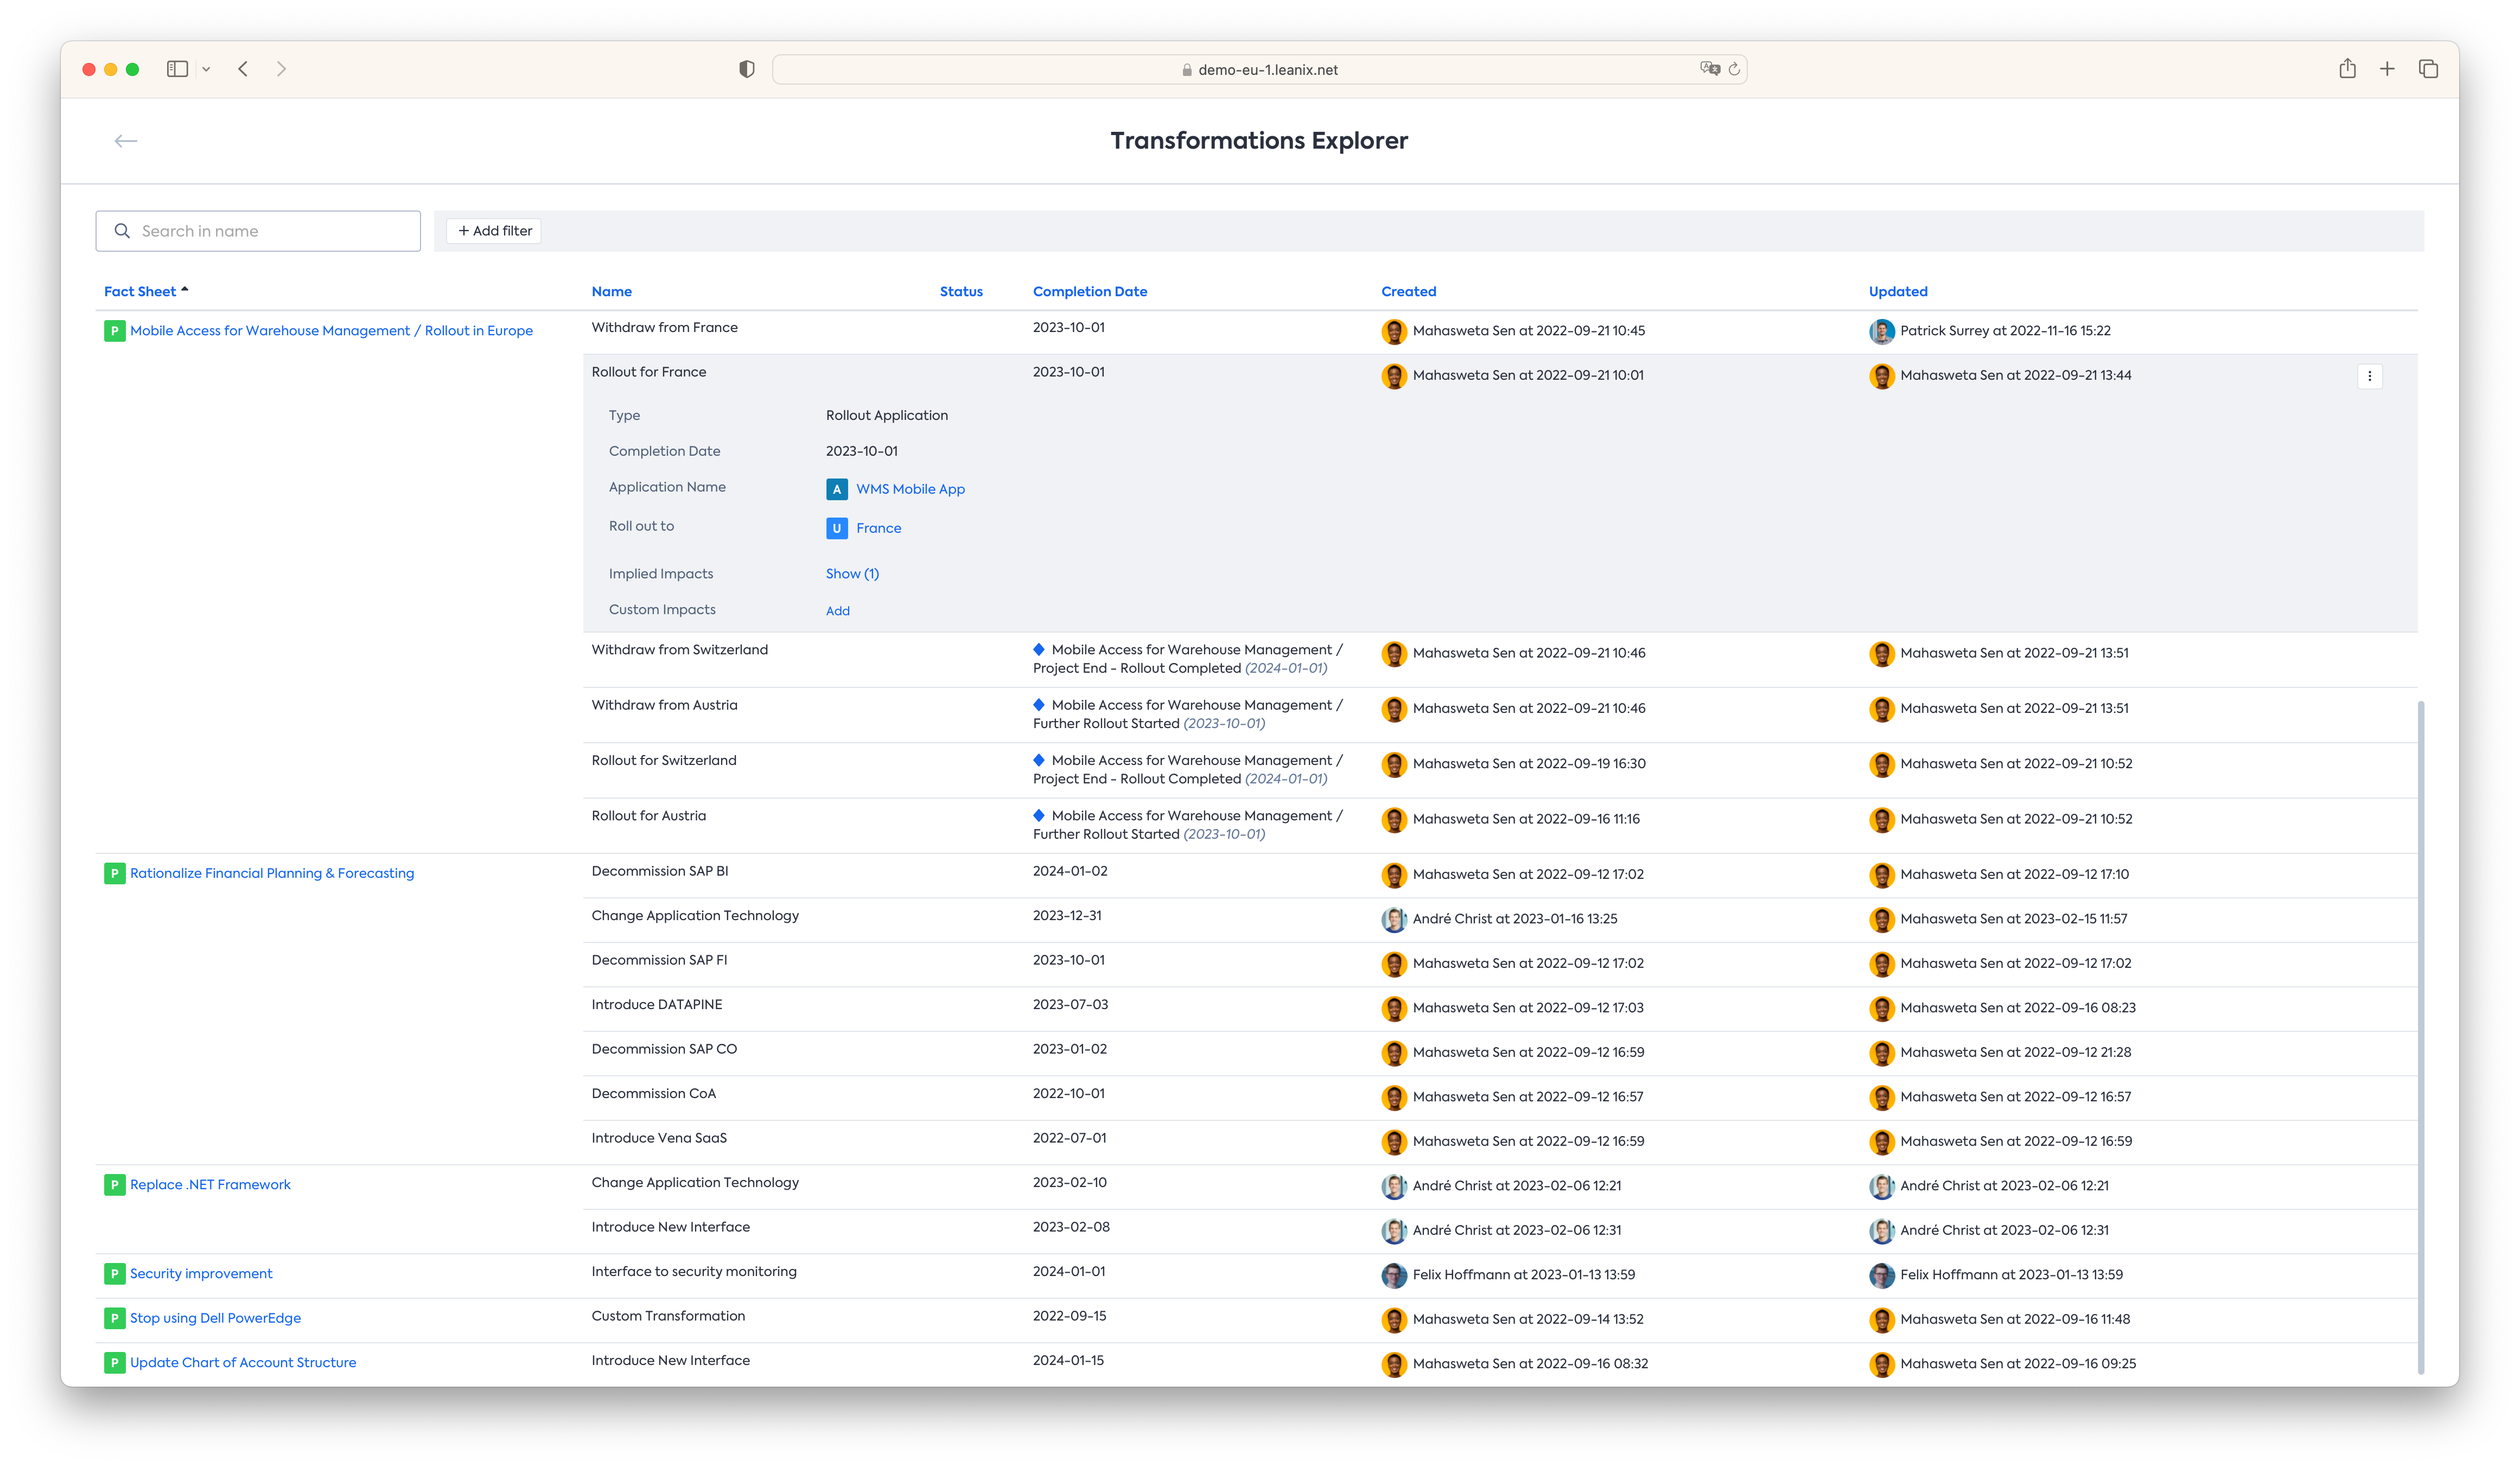Click the translate icon in address bar
Screen dimensions: 2520x1467
[1709, 69]
